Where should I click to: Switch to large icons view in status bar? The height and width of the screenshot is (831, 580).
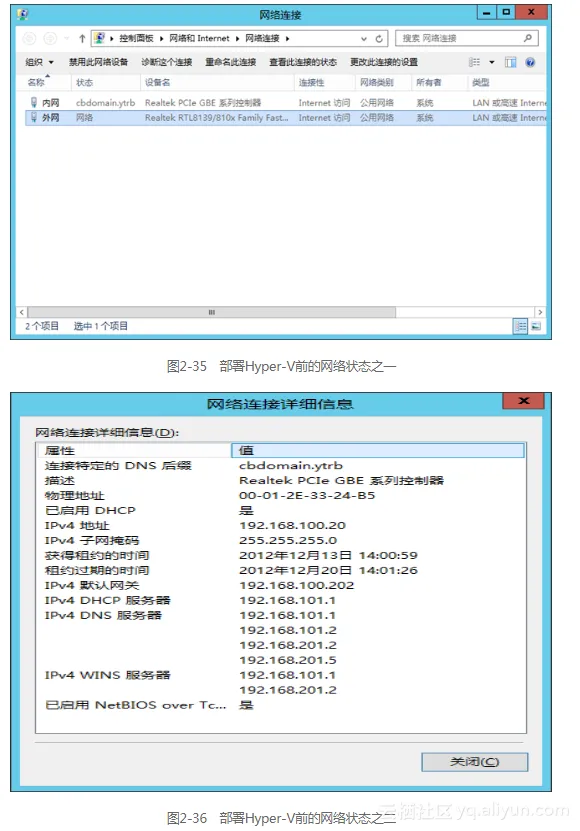536,326
